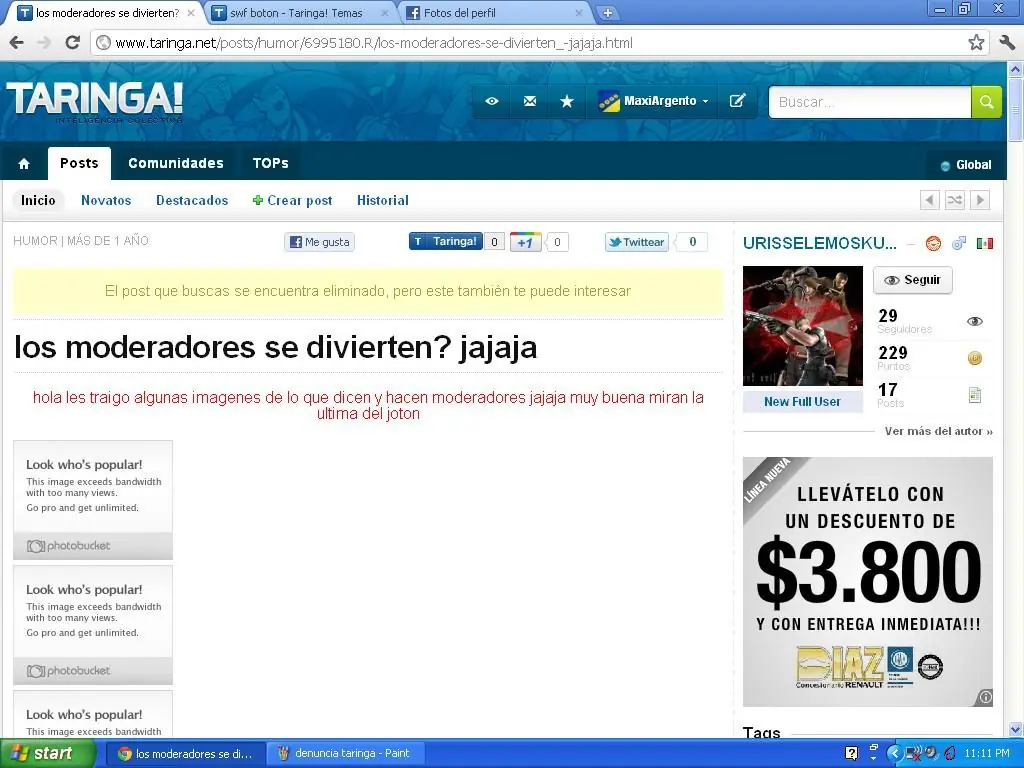Select the Inicio submenu item
This screenshot has height=768, width=1024.
[38, 200]
